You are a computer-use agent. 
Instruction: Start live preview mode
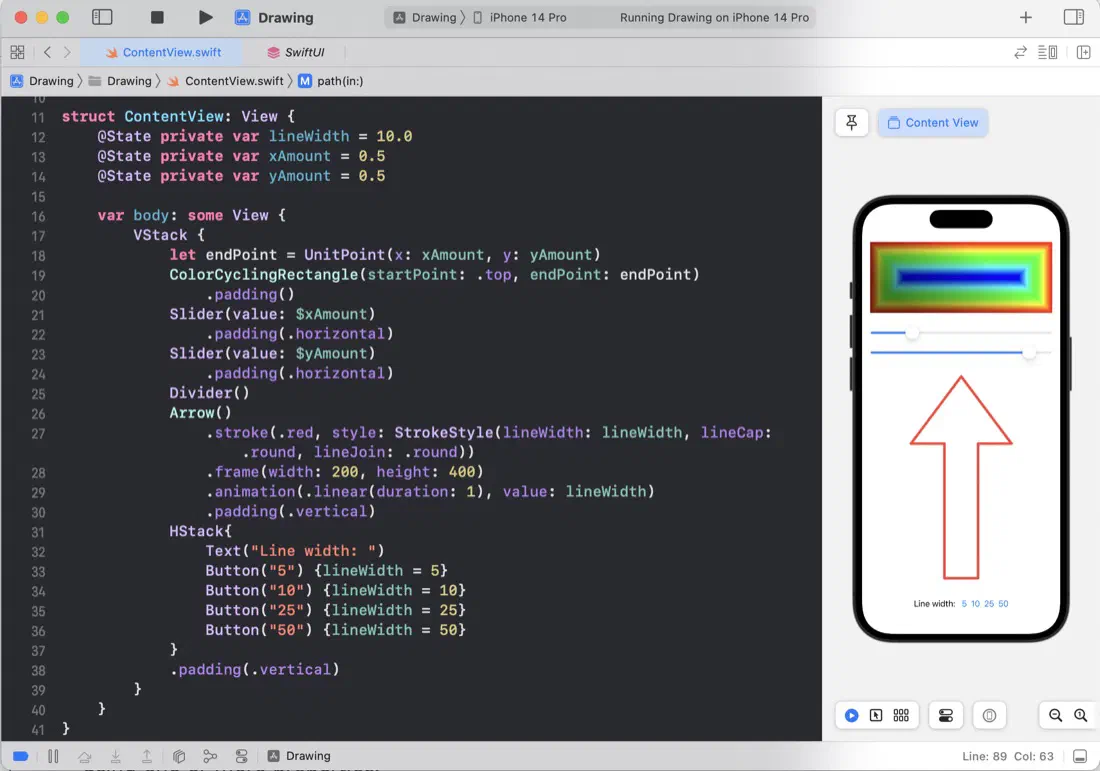click(851, 716)
